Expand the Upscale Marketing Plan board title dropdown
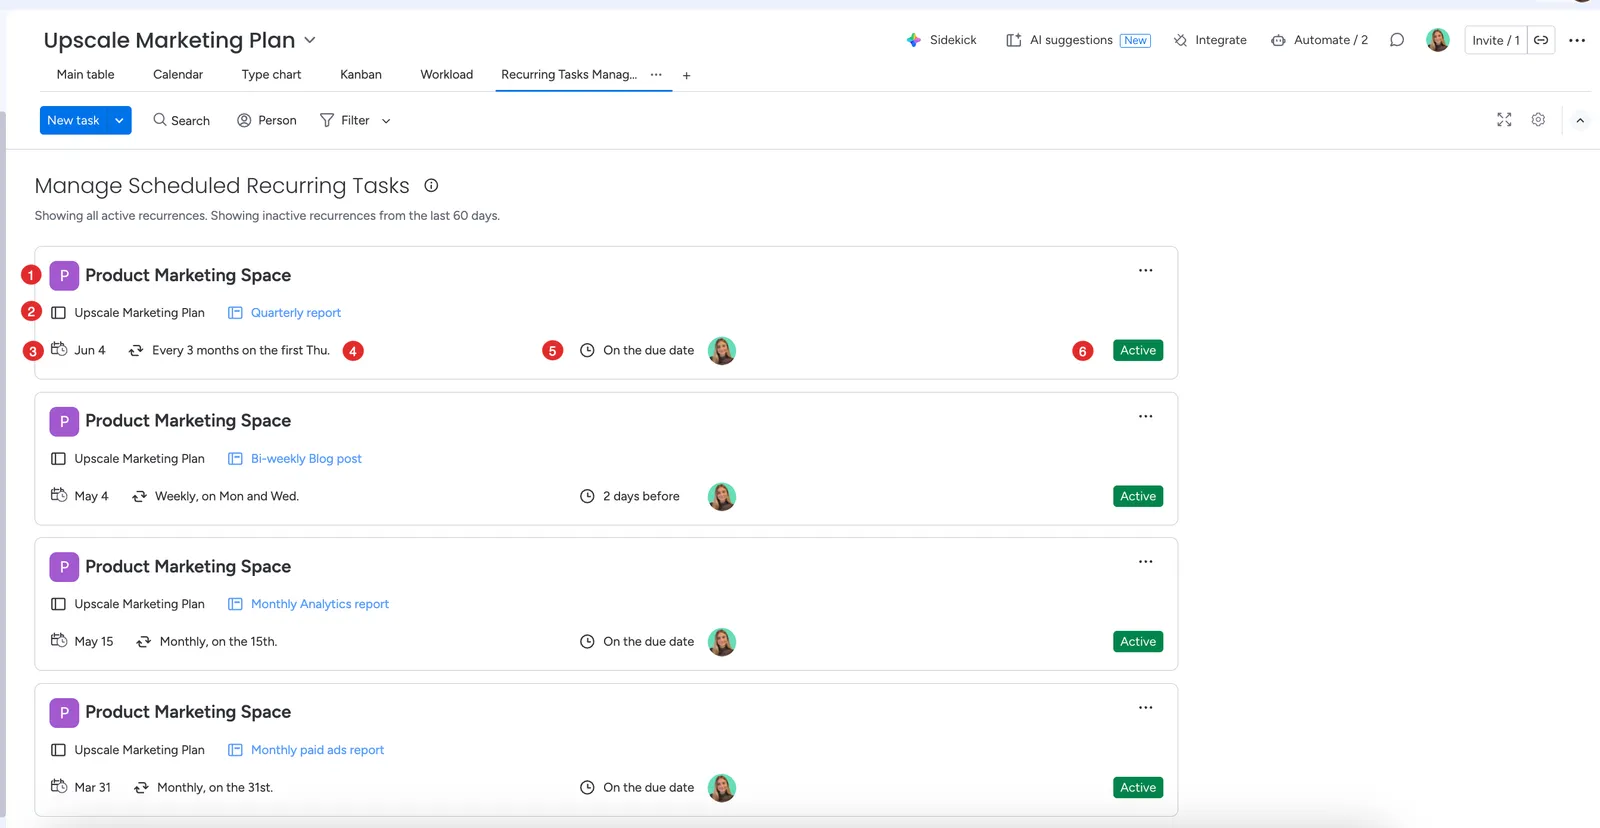 [310, 40]
